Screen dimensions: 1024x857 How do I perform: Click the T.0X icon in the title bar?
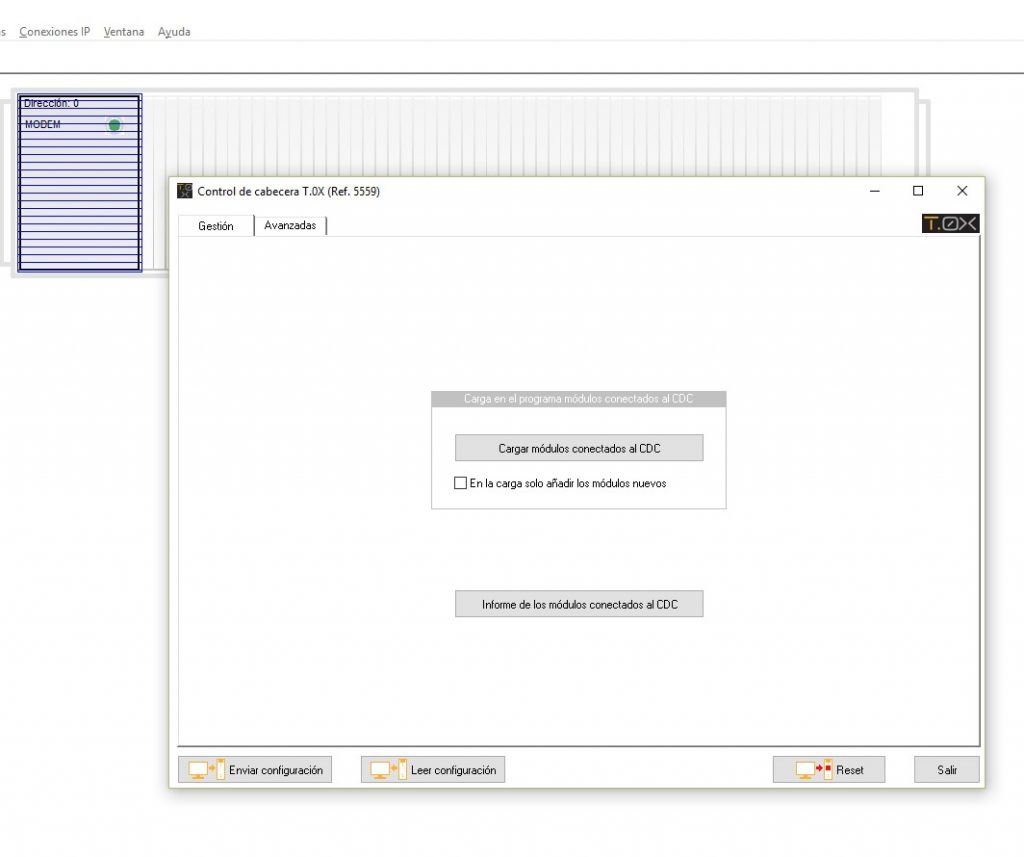pos(184,190)
